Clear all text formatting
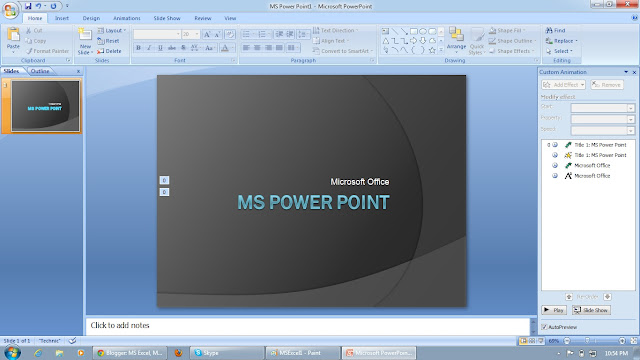Image resolution: width=640 pixels, height=360 pixels. tap(230, 35)
